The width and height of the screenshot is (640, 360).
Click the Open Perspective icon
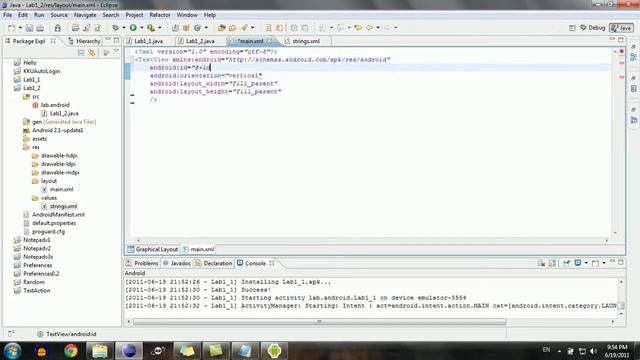tap(572, 28)
